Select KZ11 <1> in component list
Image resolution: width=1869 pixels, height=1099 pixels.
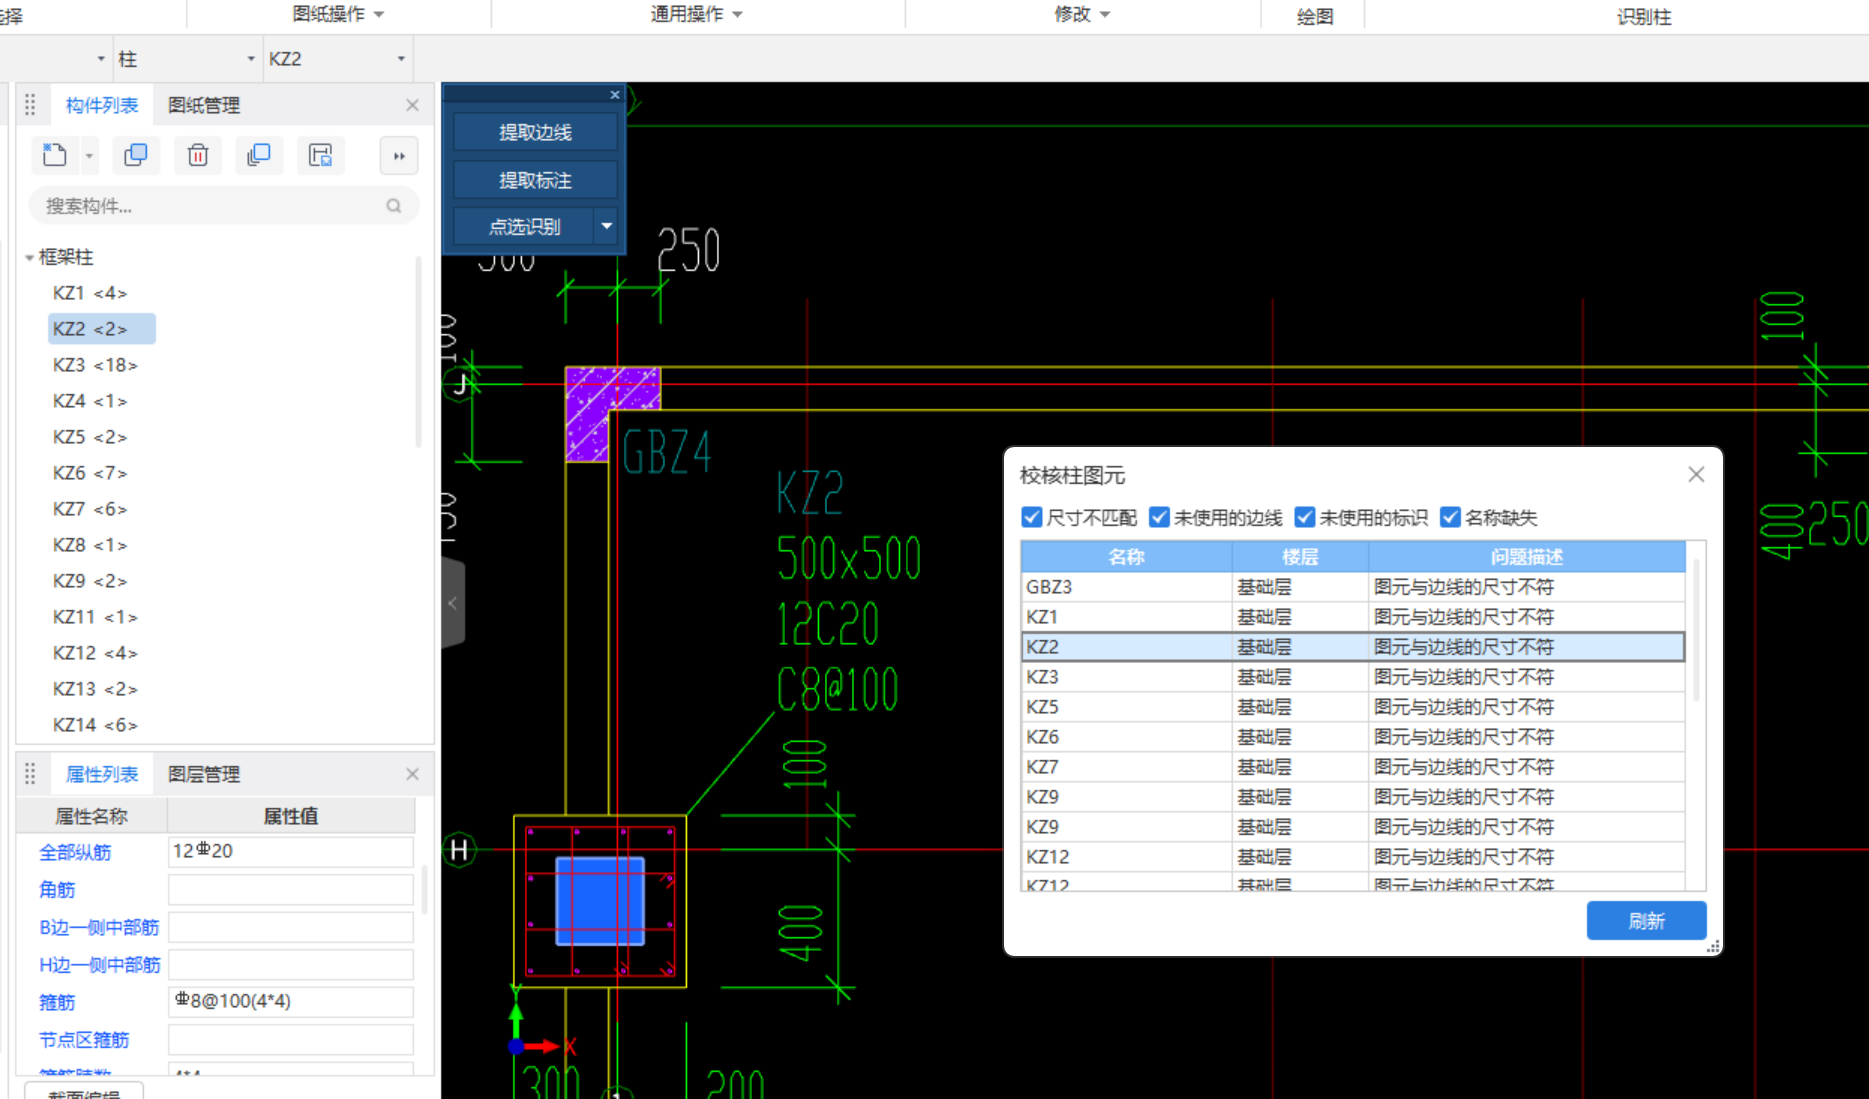95,617
